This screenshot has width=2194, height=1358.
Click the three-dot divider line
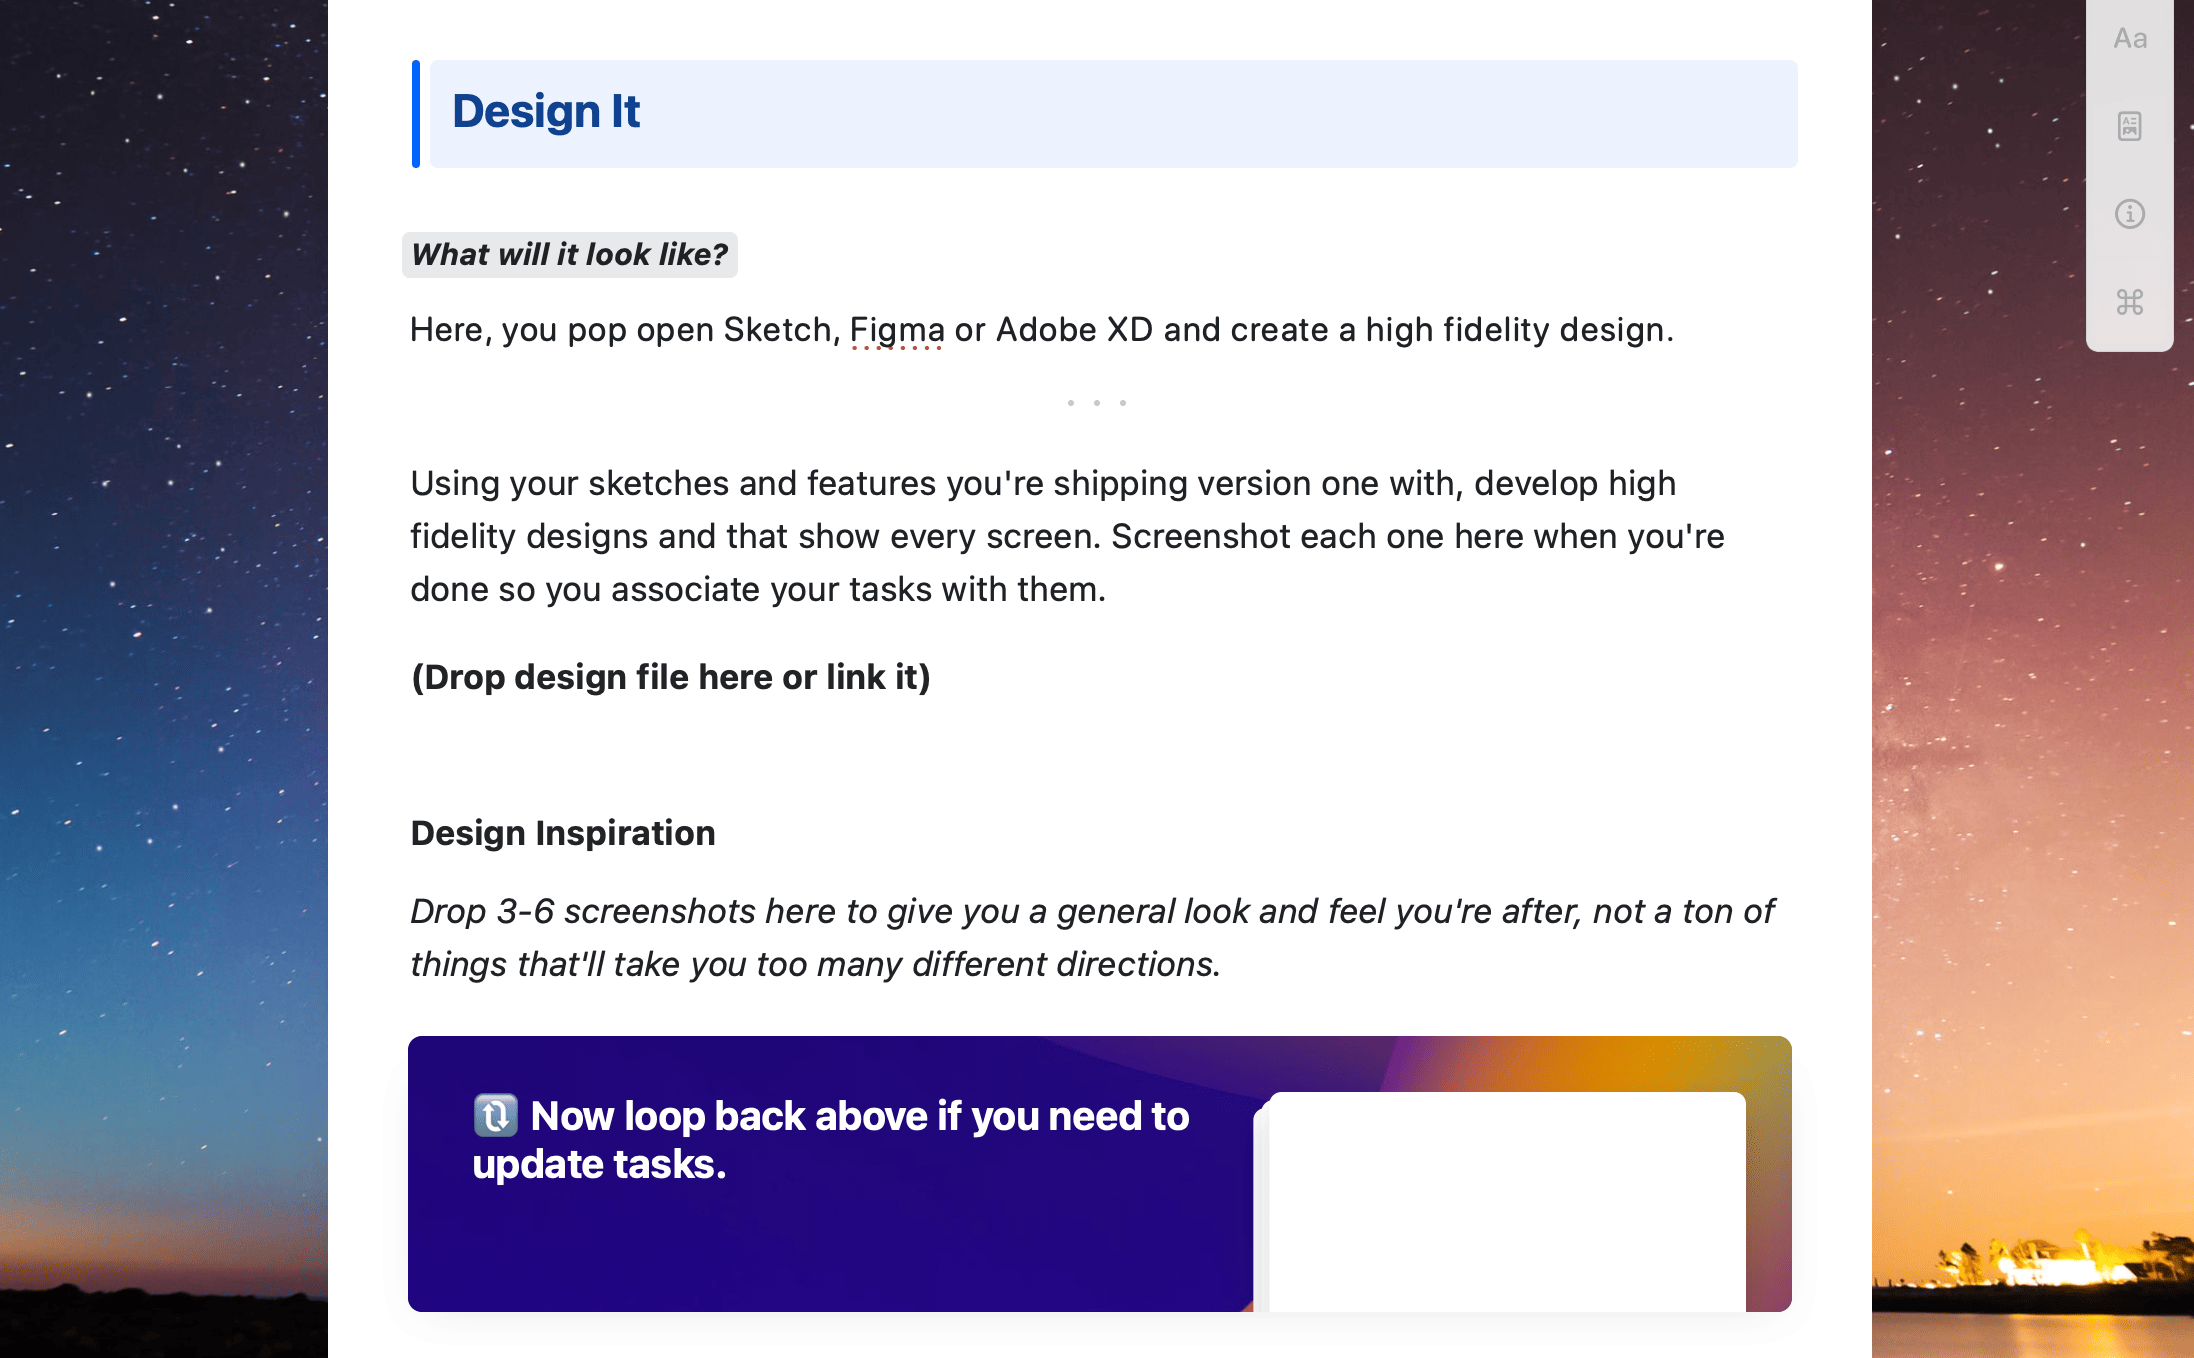(1097, 403)
